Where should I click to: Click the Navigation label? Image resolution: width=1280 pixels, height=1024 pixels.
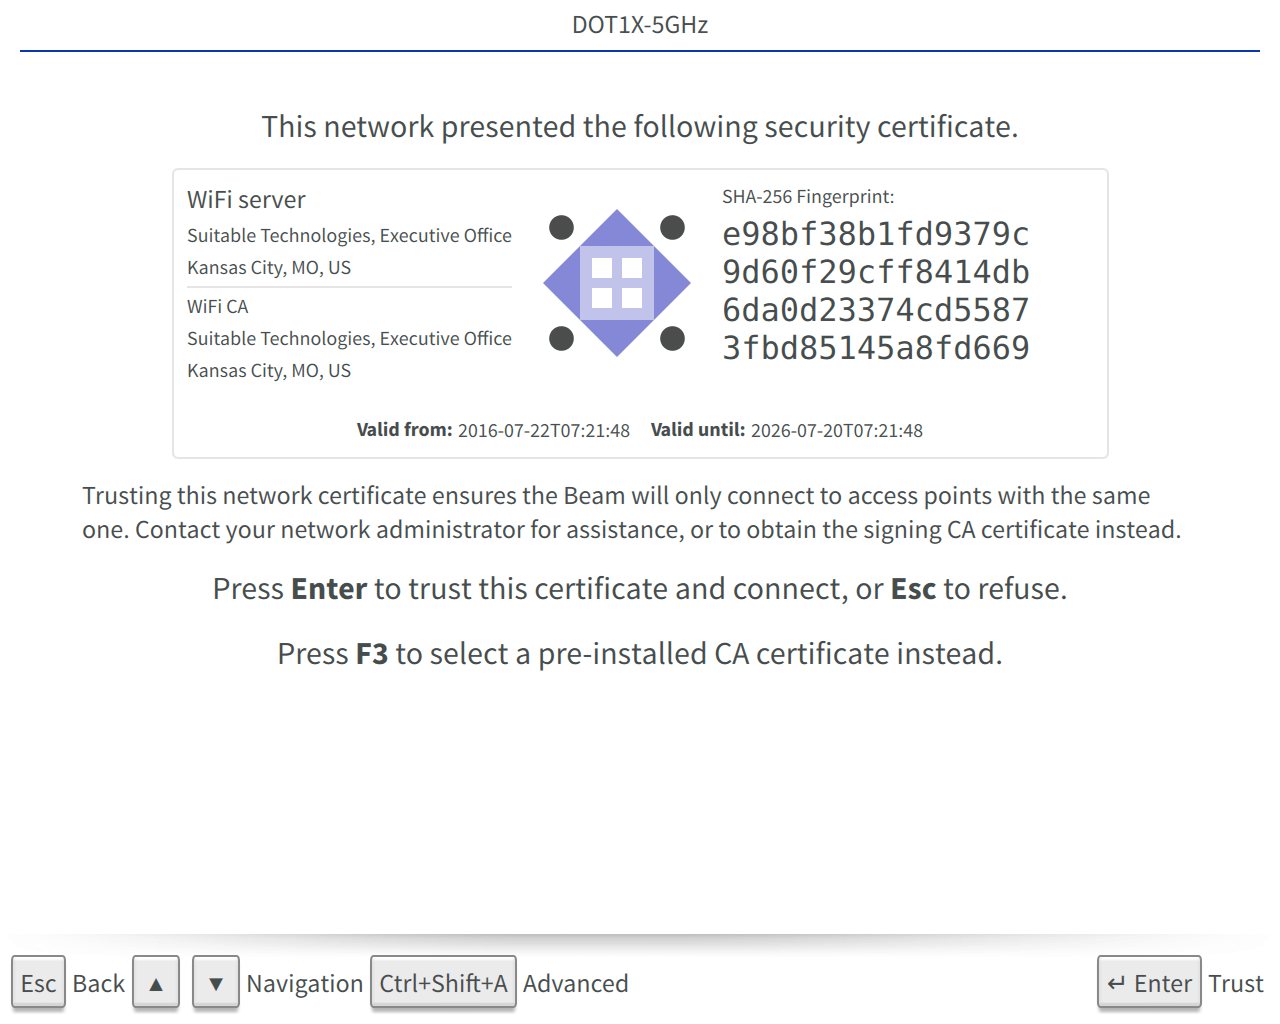click(305, 984)
